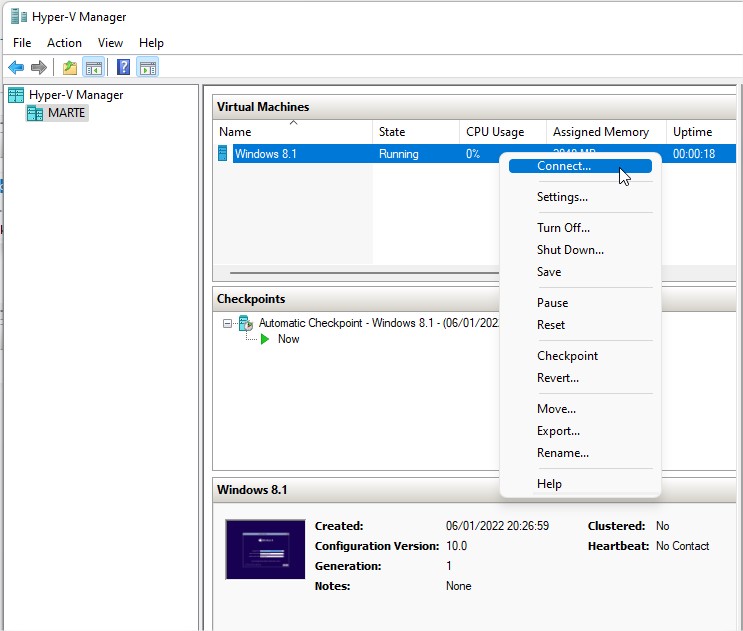This screenshot has width=743, height=631.
Task: Open the View menu
Action: (110, 43)
